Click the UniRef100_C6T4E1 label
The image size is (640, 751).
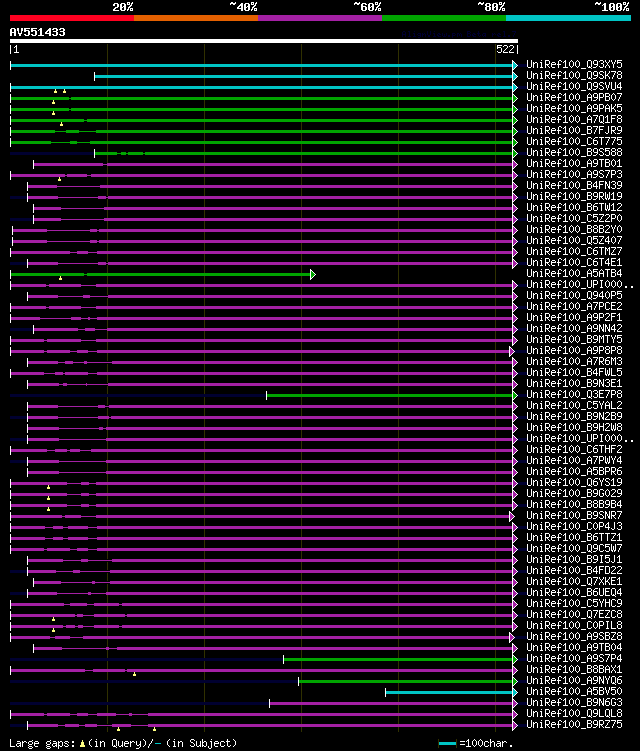(574, 262)
